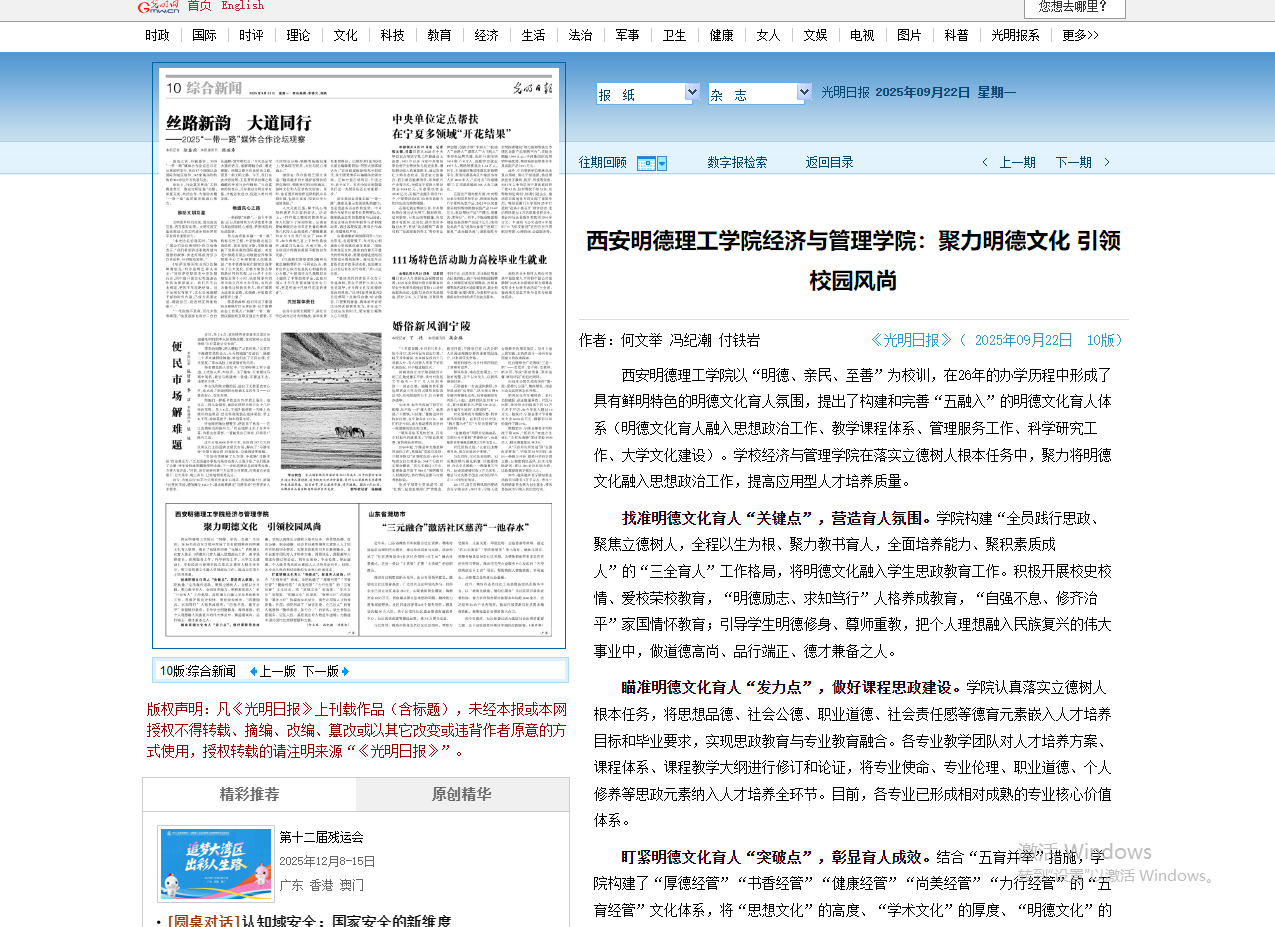Switch to the 精彩推荐 tab
Viewport: 1275px width, 927px height.
pyautogui.click(x=249, y=795)
